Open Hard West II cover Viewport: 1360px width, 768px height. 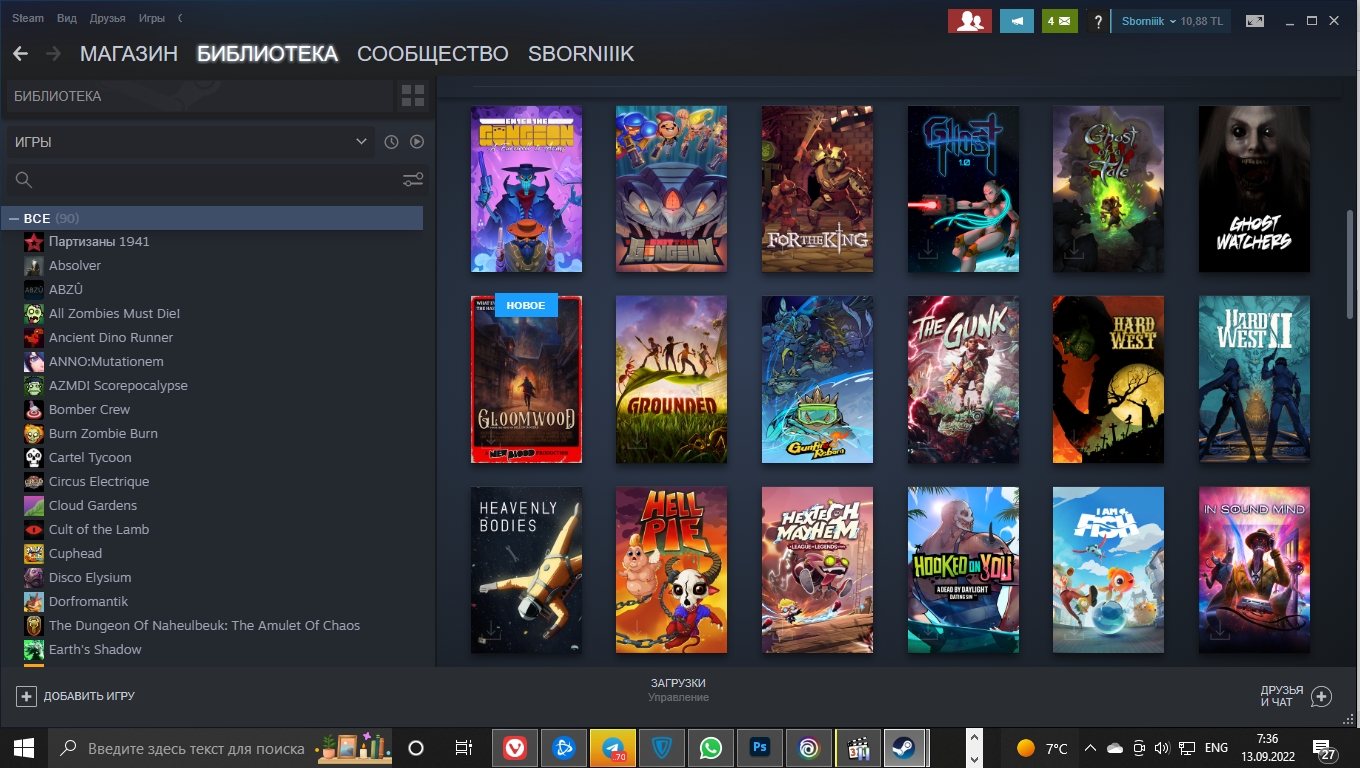[1254, 379]
